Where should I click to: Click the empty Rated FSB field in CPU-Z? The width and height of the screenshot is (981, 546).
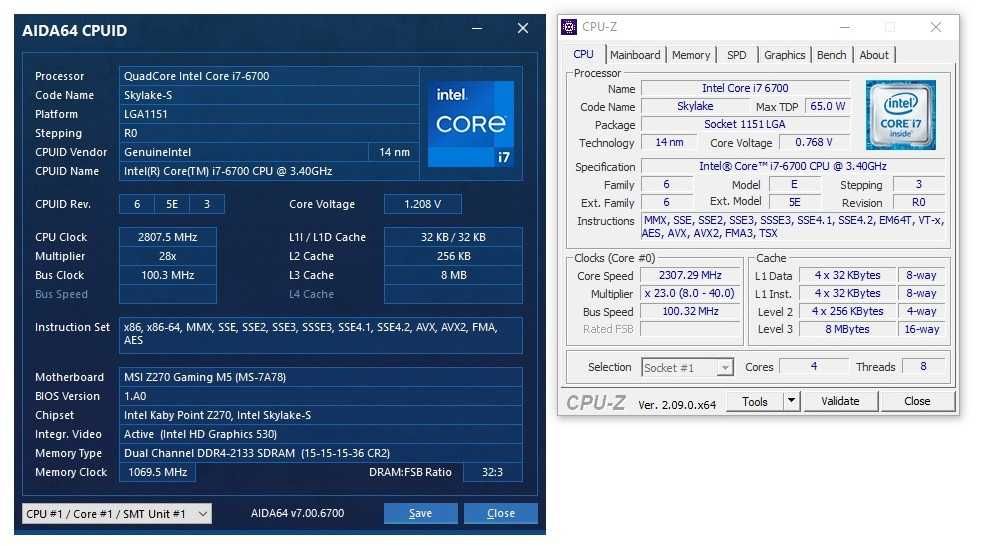tap(690, 329)
